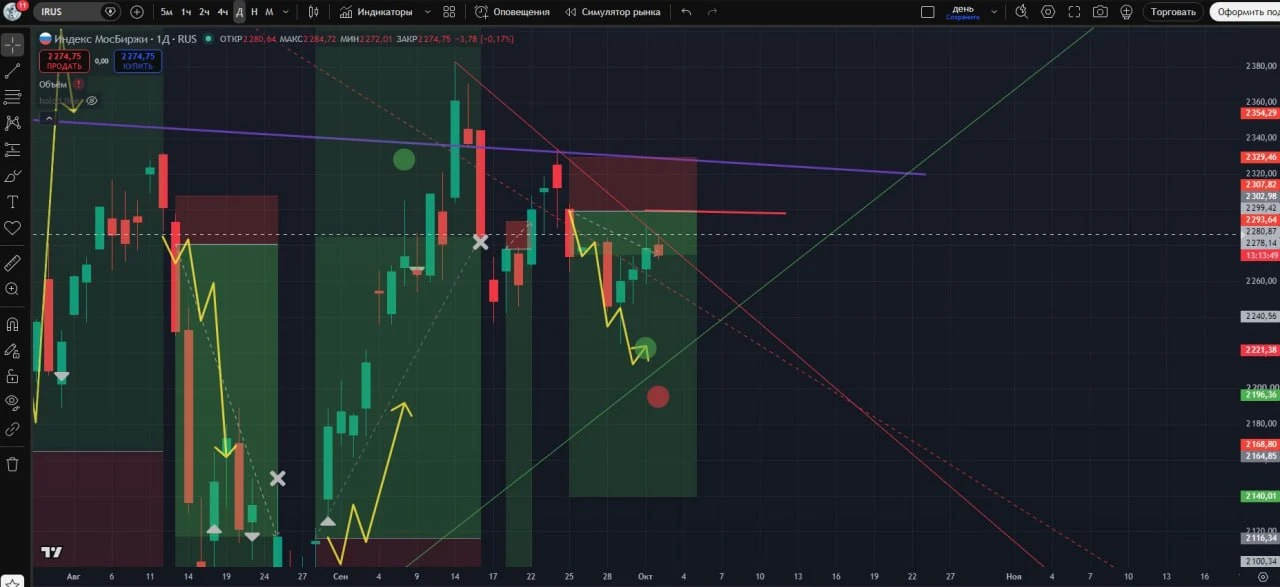Screen dimensions: 1280x587
Task: Select the trend line drawing tool
Action: 13,71
